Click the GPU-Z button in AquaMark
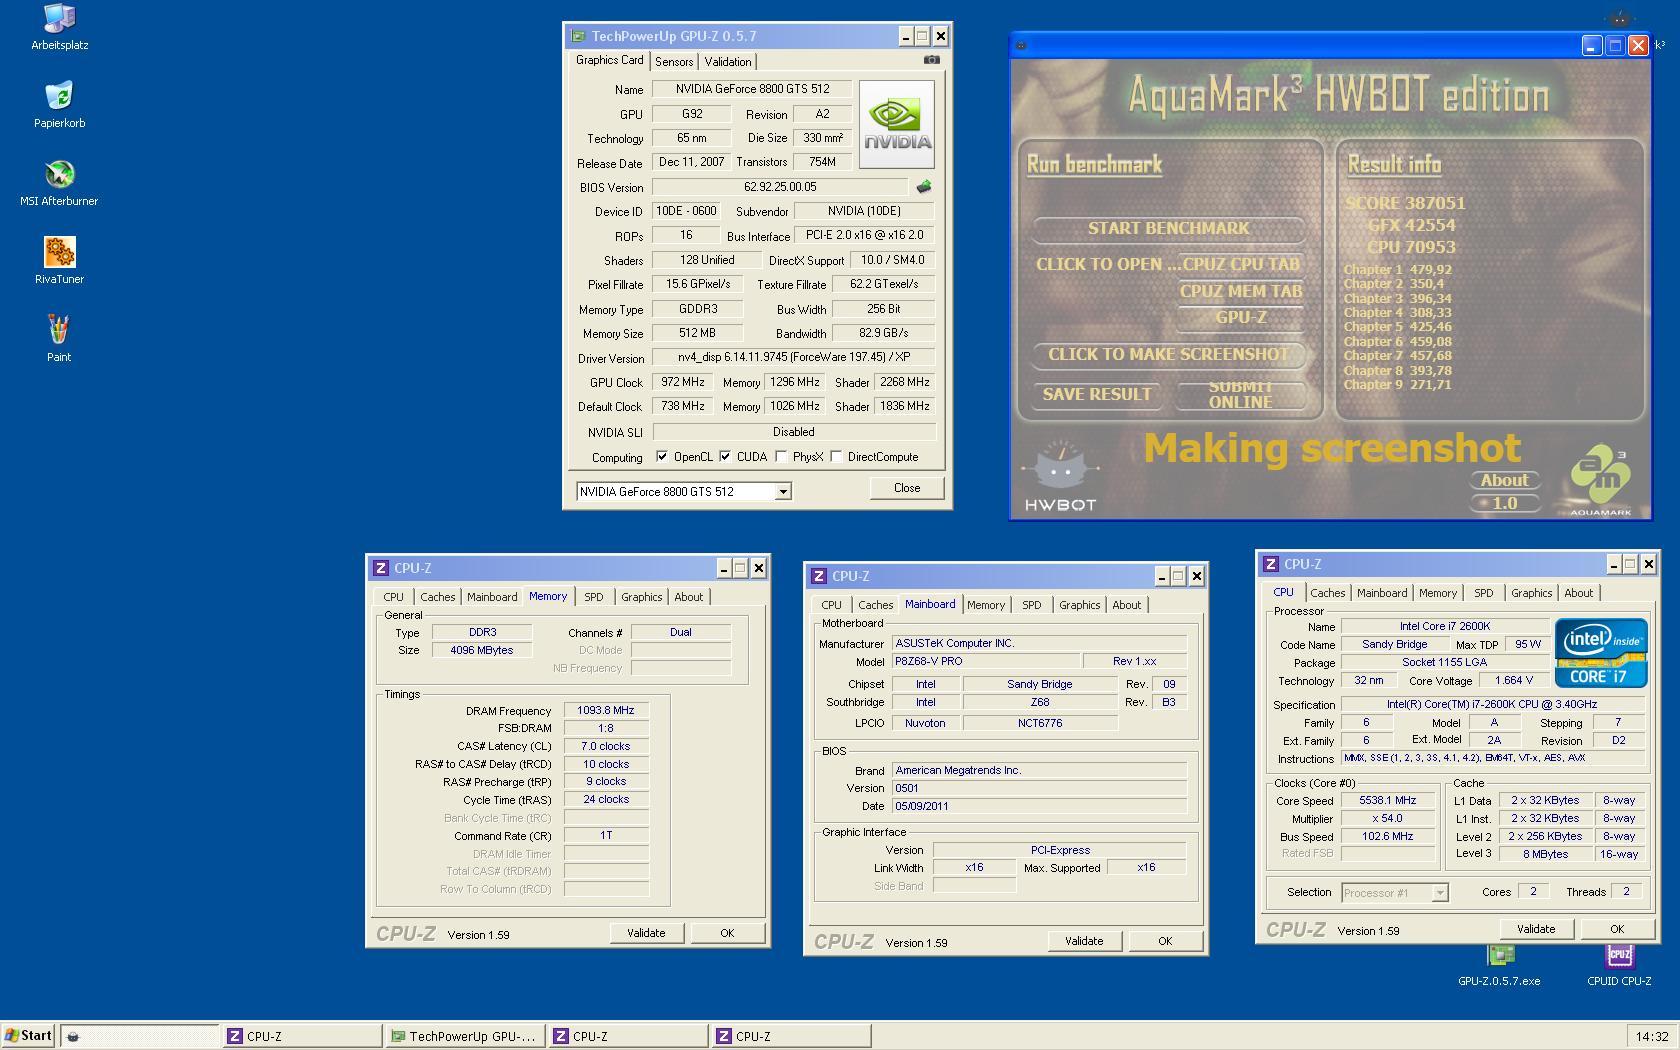1680x1050 pixels. [1241, 317]
